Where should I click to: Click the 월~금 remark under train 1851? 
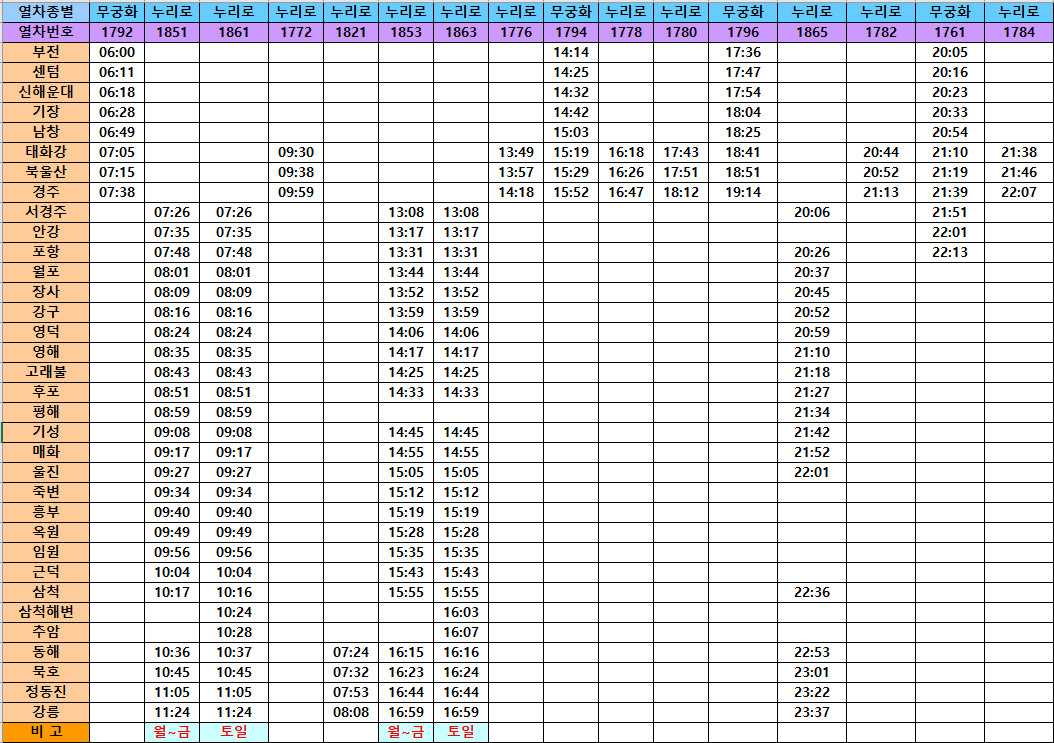coord(172,732)
